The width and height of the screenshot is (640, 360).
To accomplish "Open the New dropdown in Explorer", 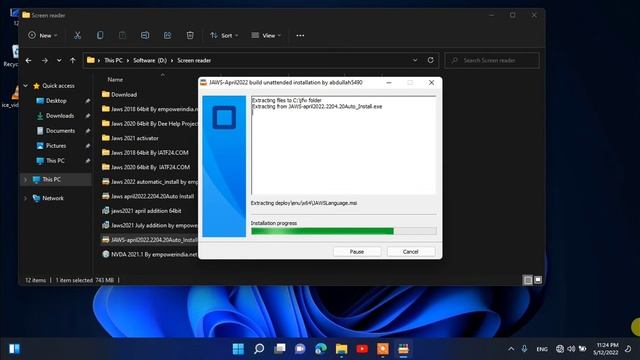I will click(43, 36).
